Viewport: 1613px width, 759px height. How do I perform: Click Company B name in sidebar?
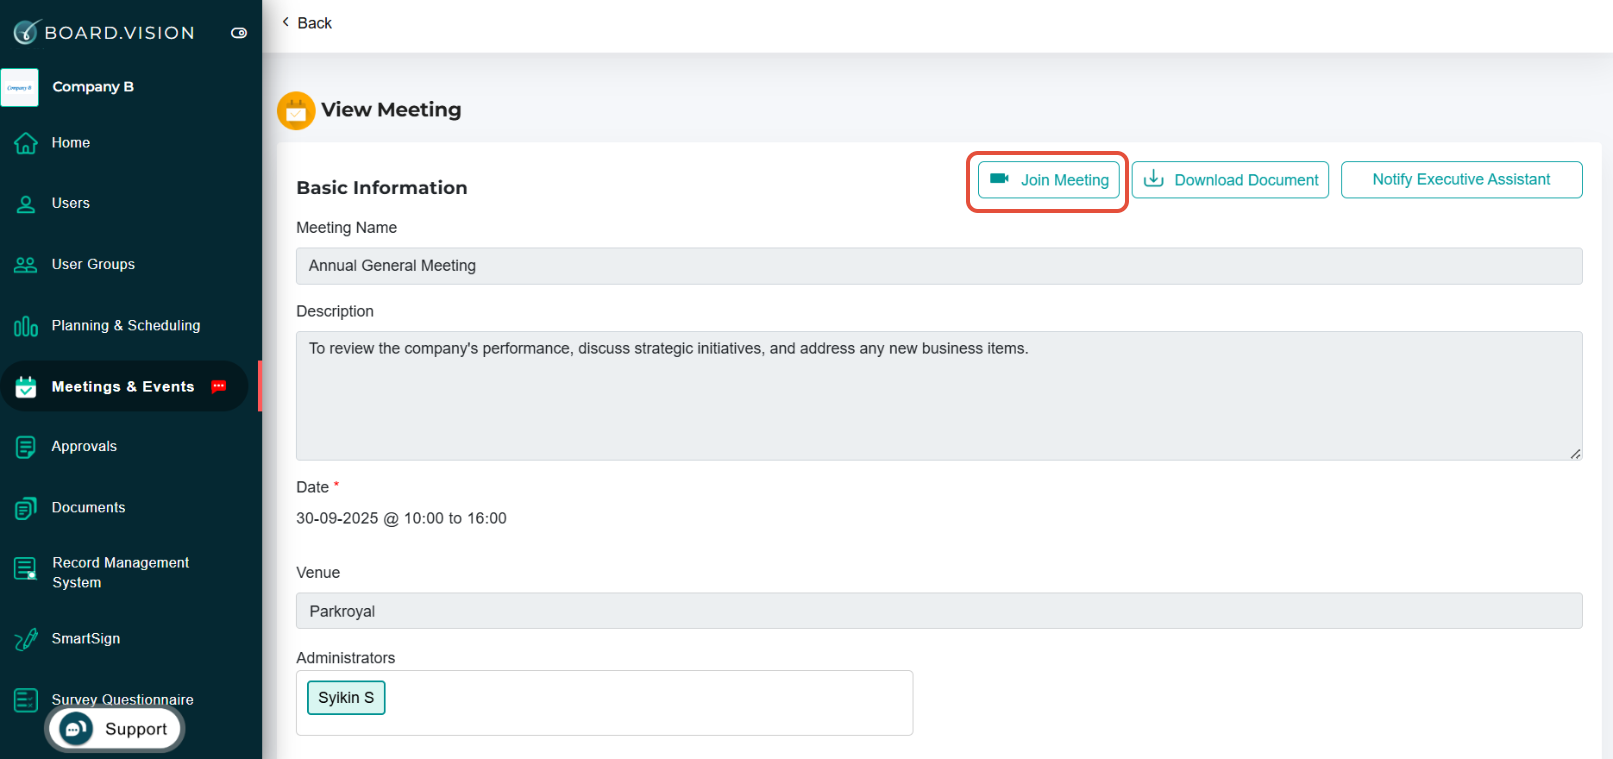tap(93, 87)
